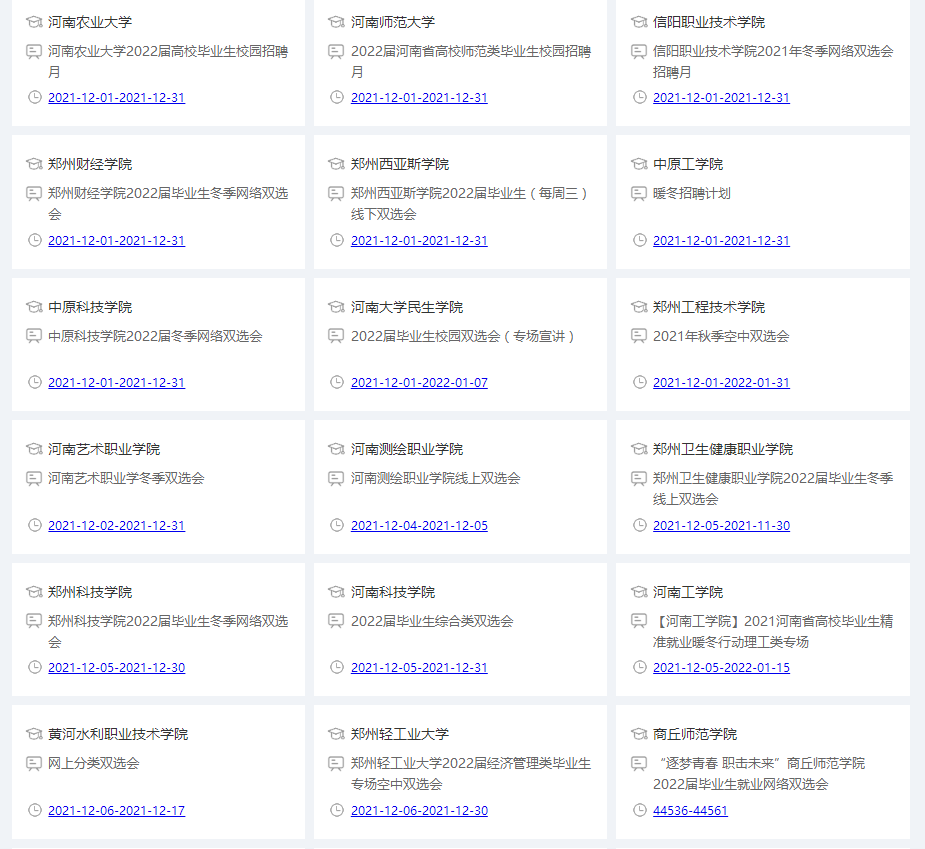Click clock icon in 河南大学民生学院 card
The width and height of the screenshot is (925, 849).
(x=337, y=382)
